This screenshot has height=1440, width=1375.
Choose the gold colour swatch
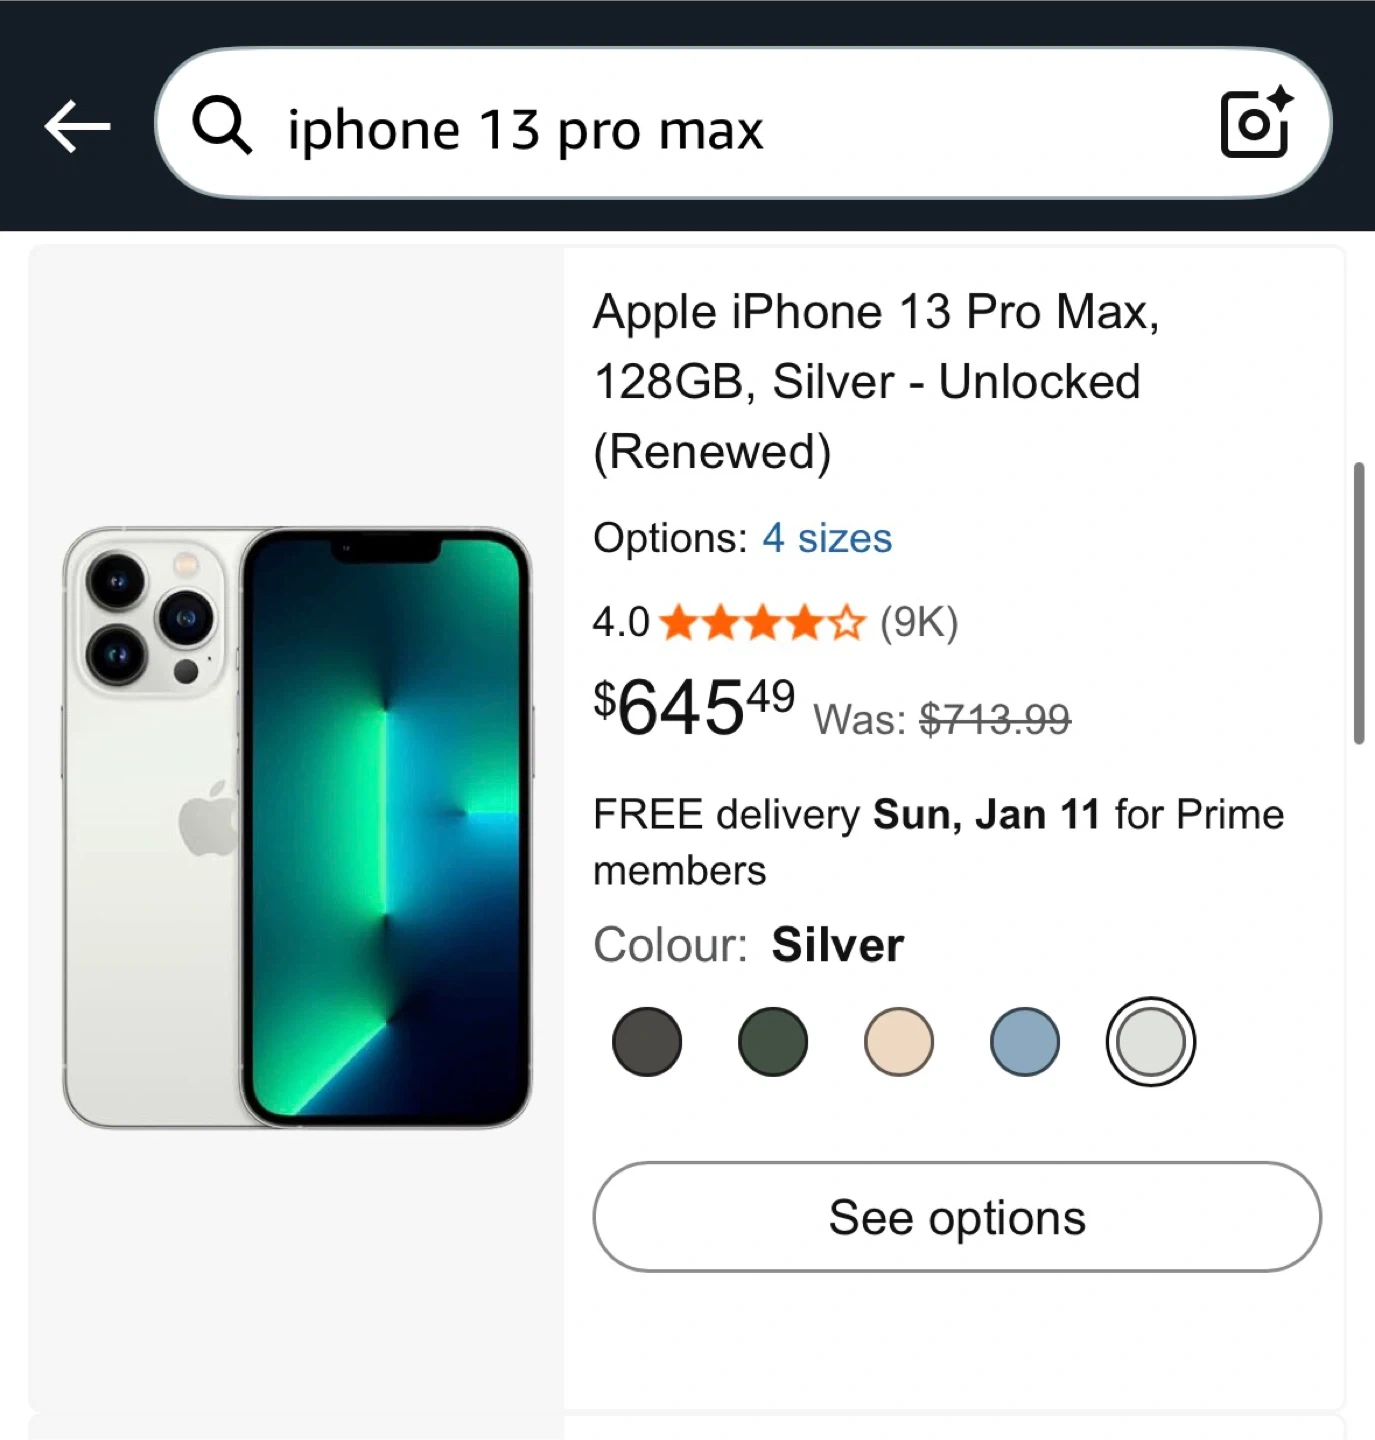[x=899, y=1041]
